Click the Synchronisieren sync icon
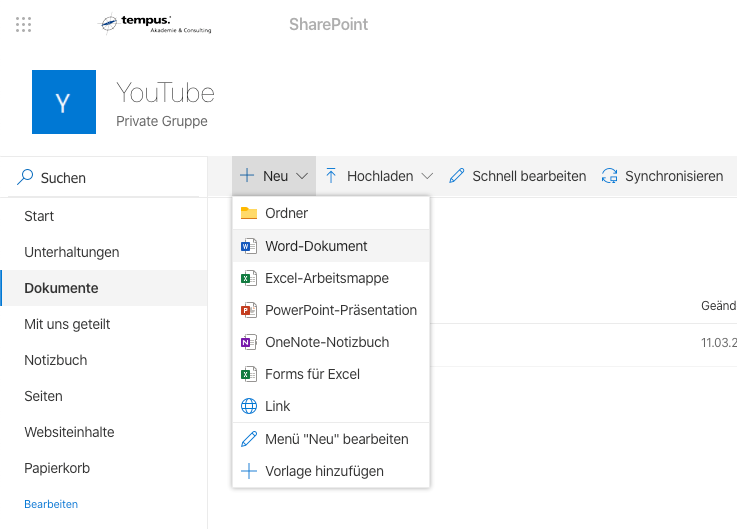 [x=610, y=176]
